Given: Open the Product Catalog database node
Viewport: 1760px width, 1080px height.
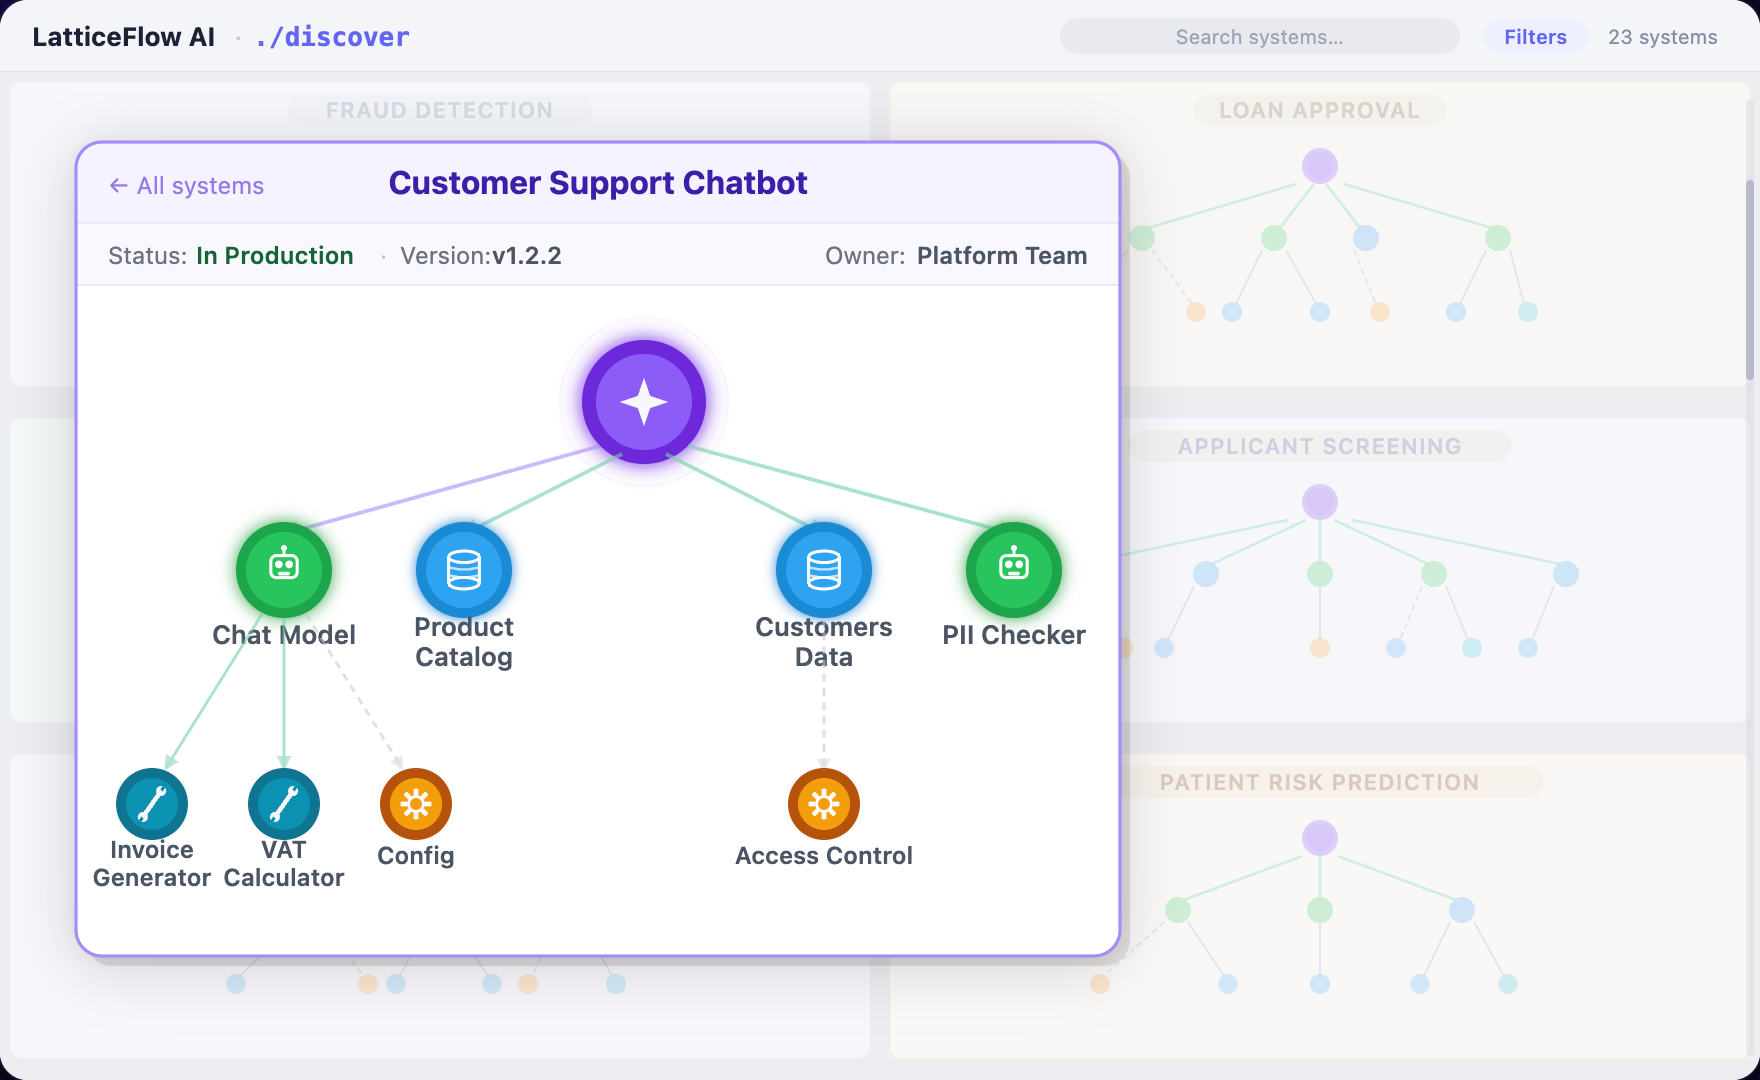Looking at the screenshot, I should pyautogui.click(x=464, y=569).
